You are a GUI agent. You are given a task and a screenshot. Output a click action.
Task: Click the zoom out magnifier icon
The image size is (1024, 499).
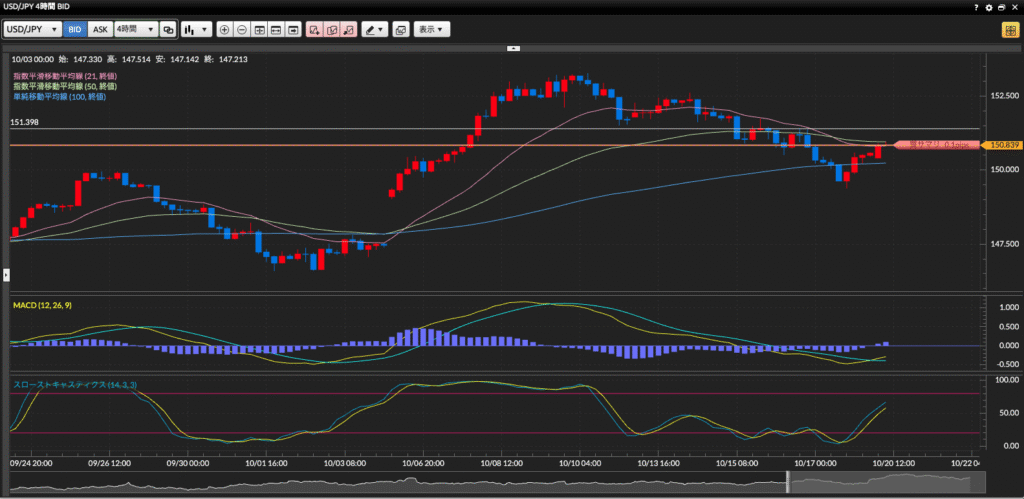(x=242, y=30)
